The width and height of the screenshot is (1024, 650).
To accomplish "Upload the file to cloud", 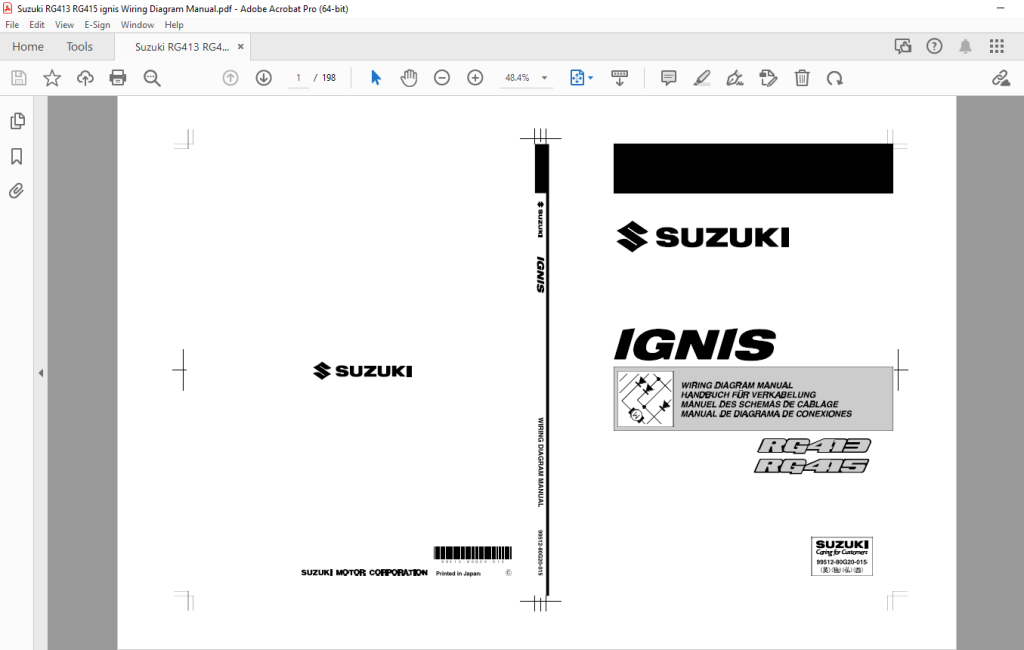I will click(x=85, y=78).
